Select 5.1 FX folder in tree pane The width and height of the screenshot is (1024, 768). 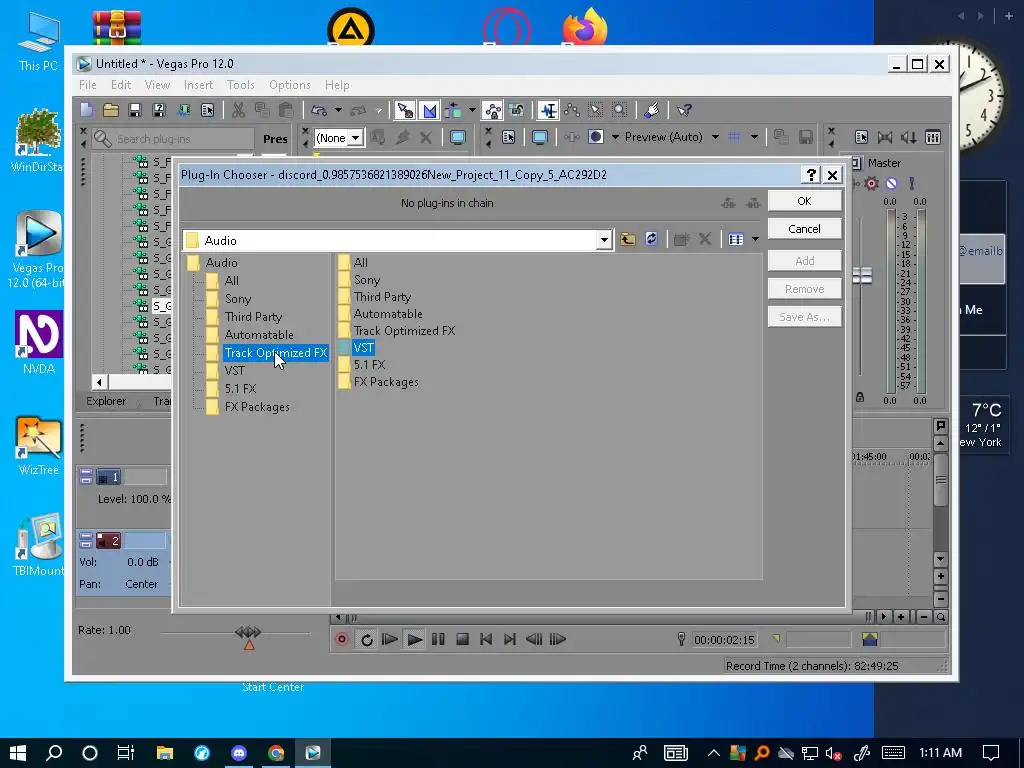[240, 389]
